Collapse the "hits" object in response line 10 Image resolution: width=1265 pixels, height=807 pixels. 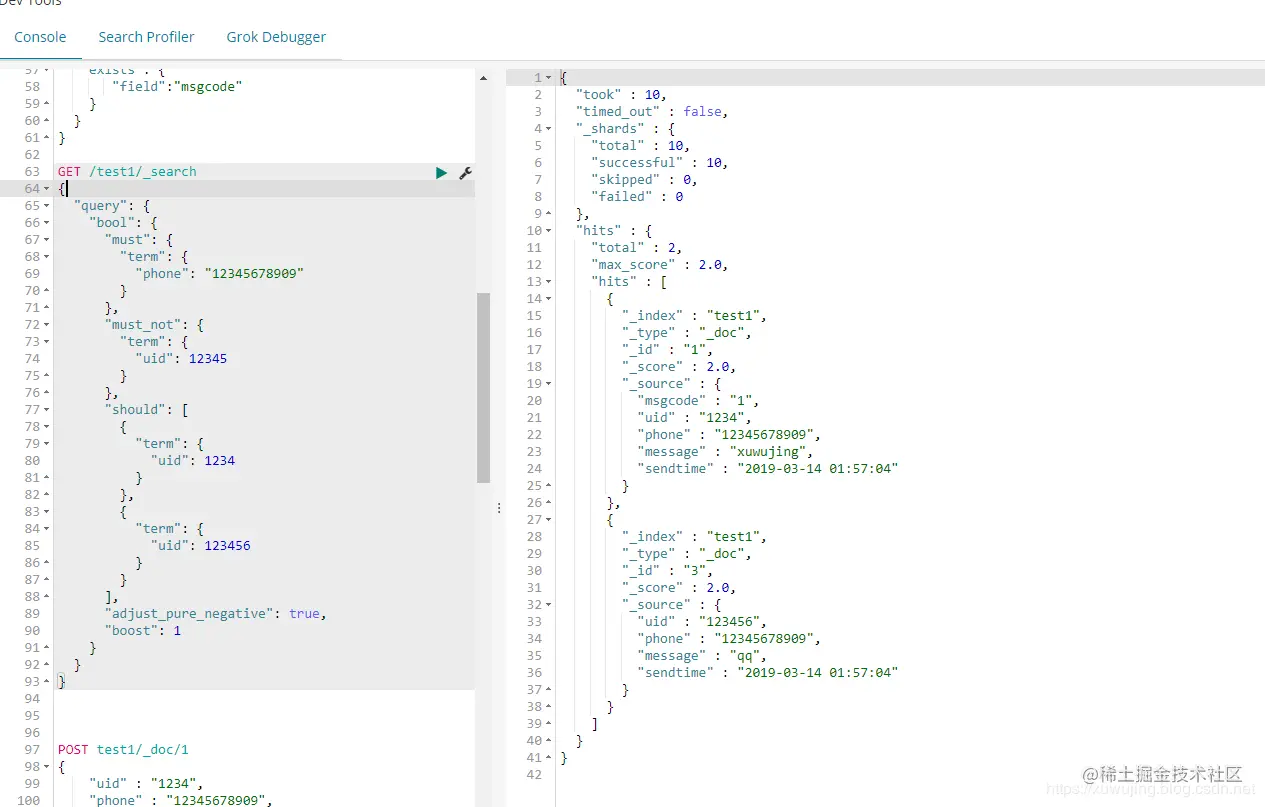pos(549,231)
